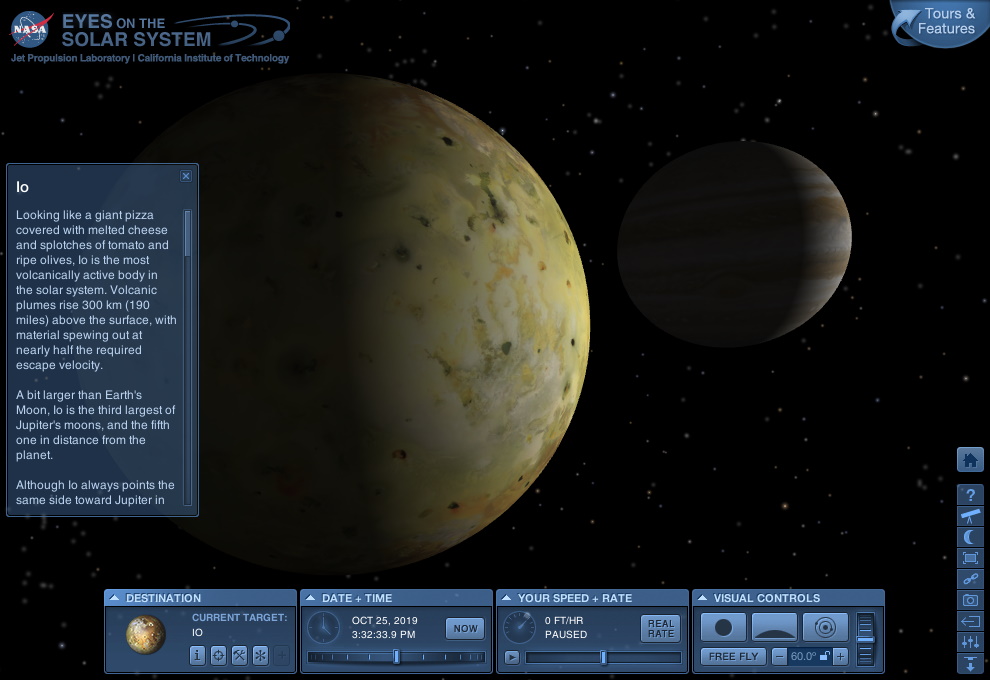The height and width of the screenshot is (680, 990).
Task: Select the concentric orbits view control
Action: tap(825, 628)
